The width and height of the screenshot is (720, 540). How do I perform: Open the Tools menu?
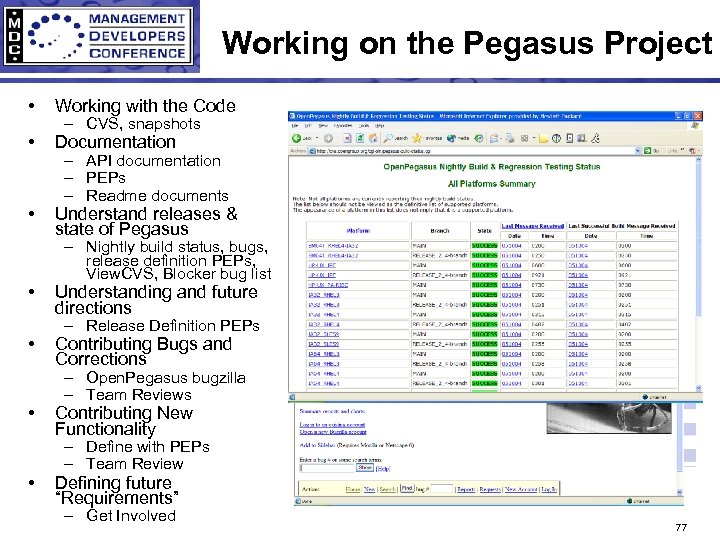[364, 125]
